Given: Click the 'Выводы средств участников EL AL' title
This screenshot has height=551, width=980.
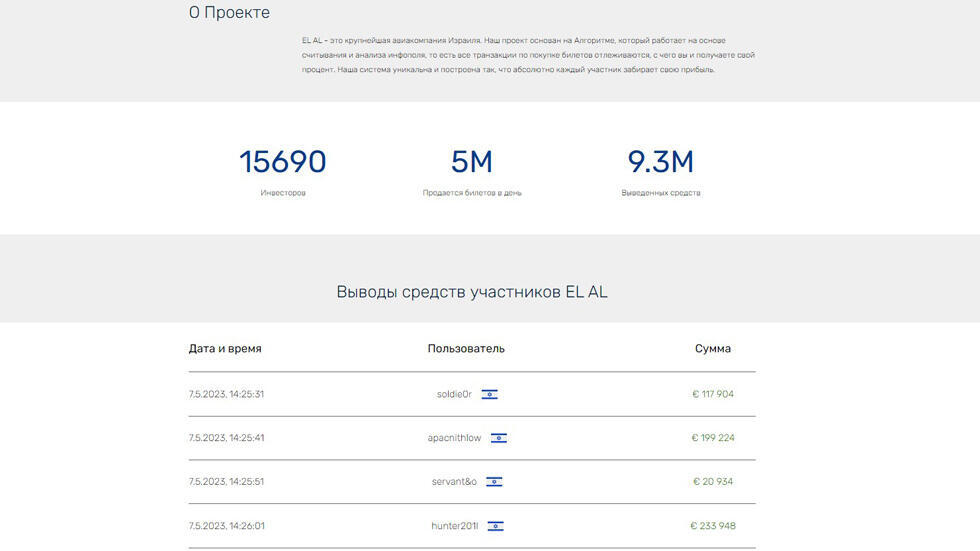Looking at the screenshot, I should click(x=472, y=292).
